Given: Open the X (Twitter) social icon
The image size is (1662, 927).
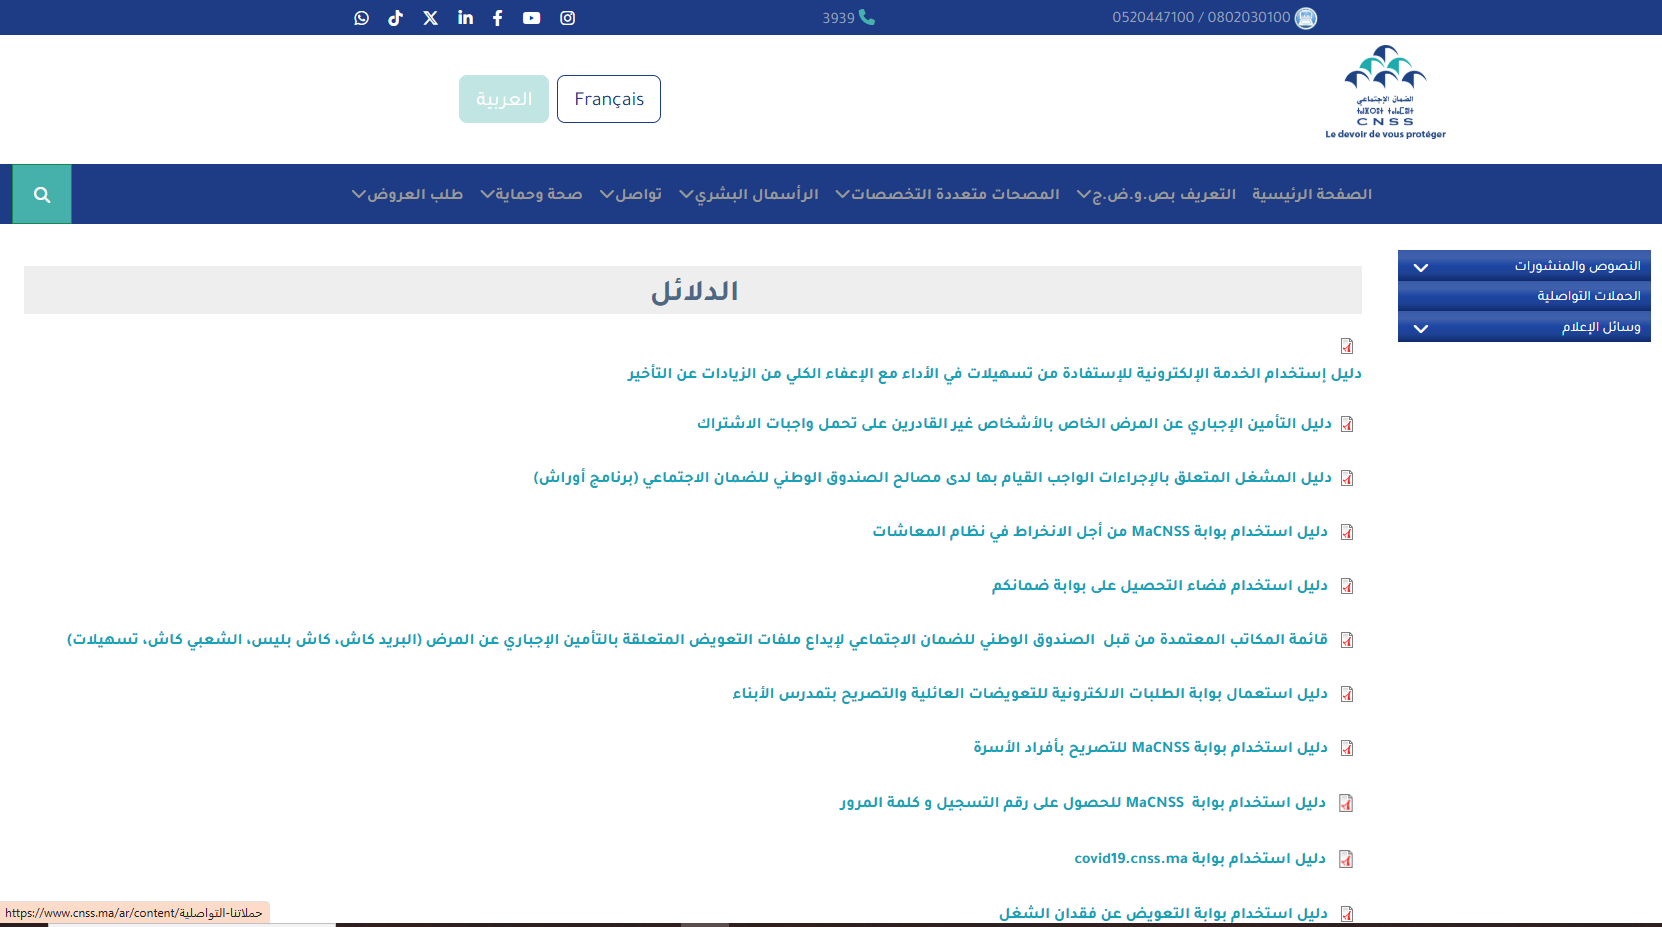Looking at the screenshot, I should tap(430, 18).
